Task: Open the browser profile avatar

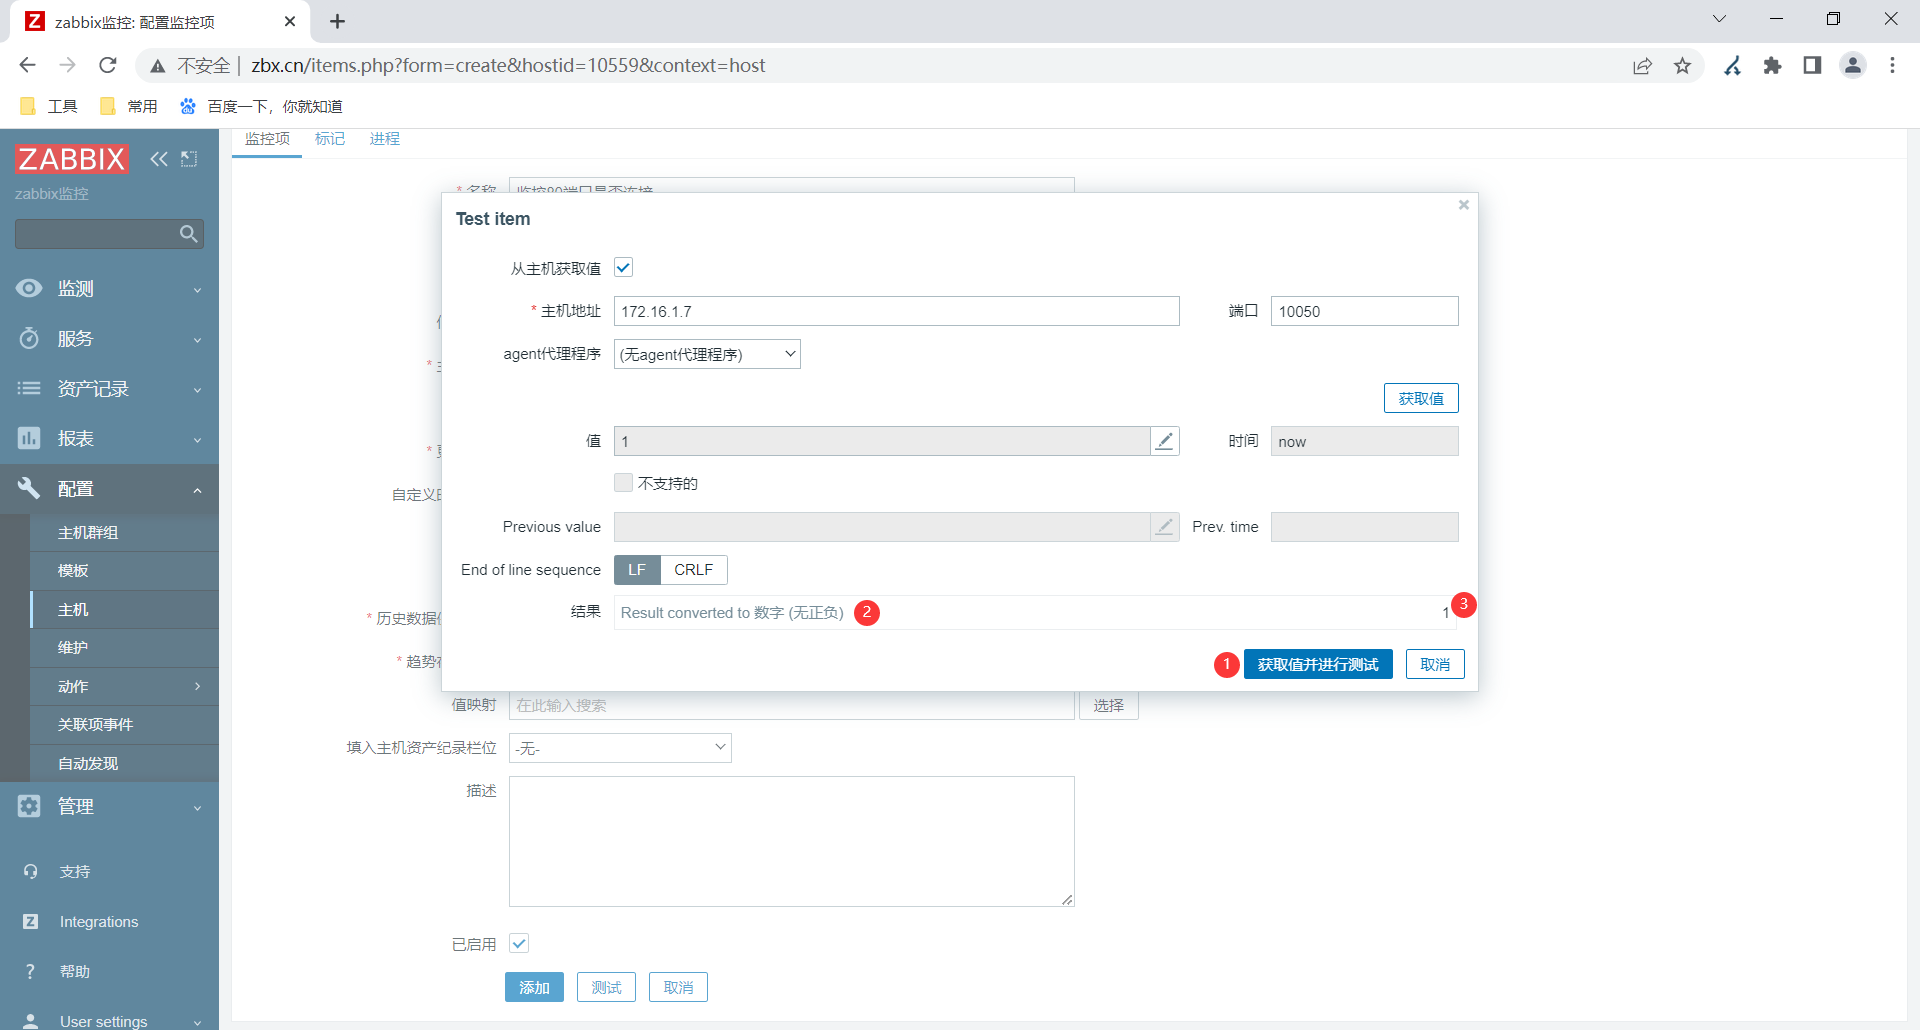Action: point(1853,65)
